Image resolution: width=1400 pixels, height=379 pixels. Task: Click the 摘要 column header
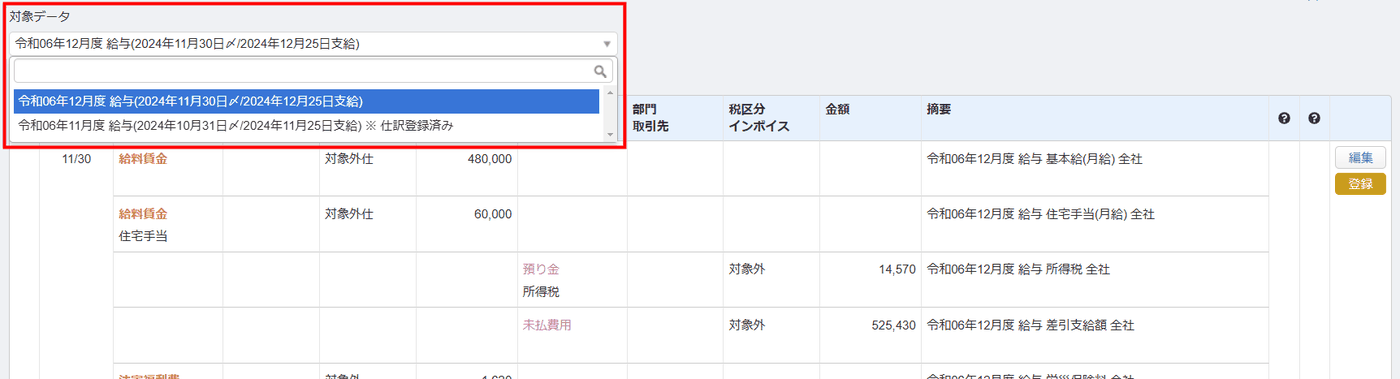(939, 108)
